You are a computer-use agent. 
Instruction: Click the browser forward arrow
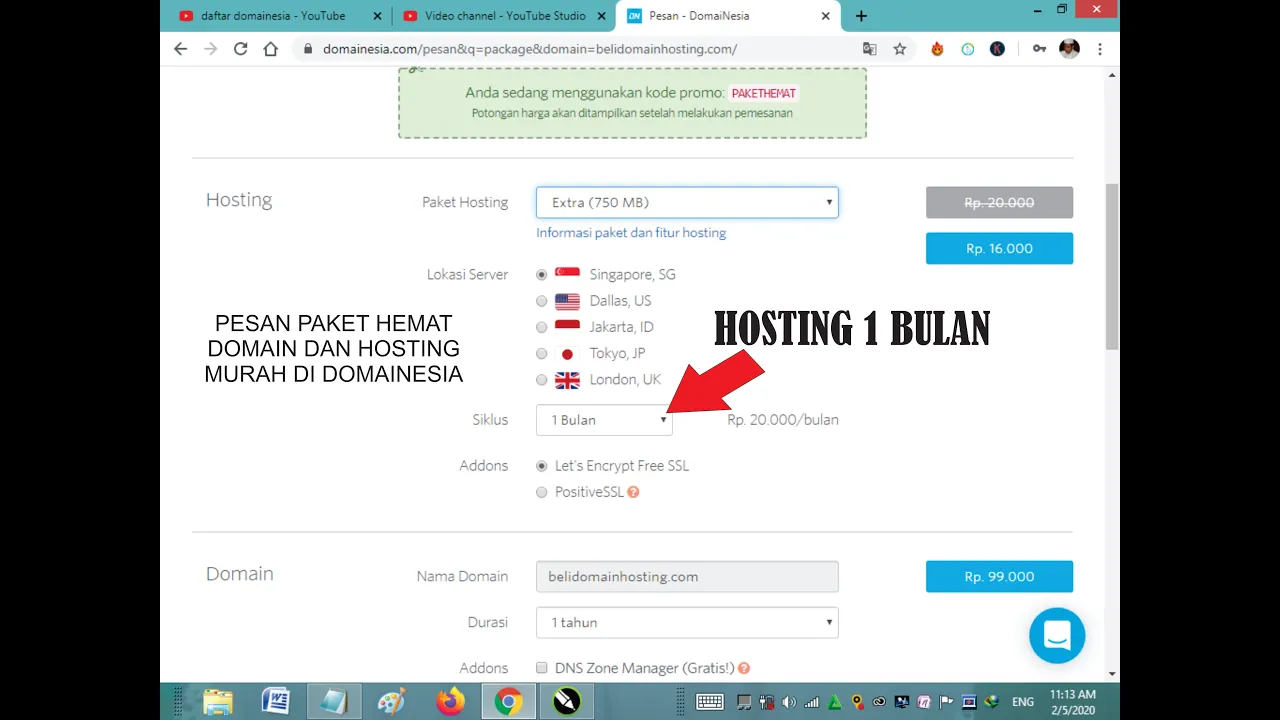tap(210, 48)
